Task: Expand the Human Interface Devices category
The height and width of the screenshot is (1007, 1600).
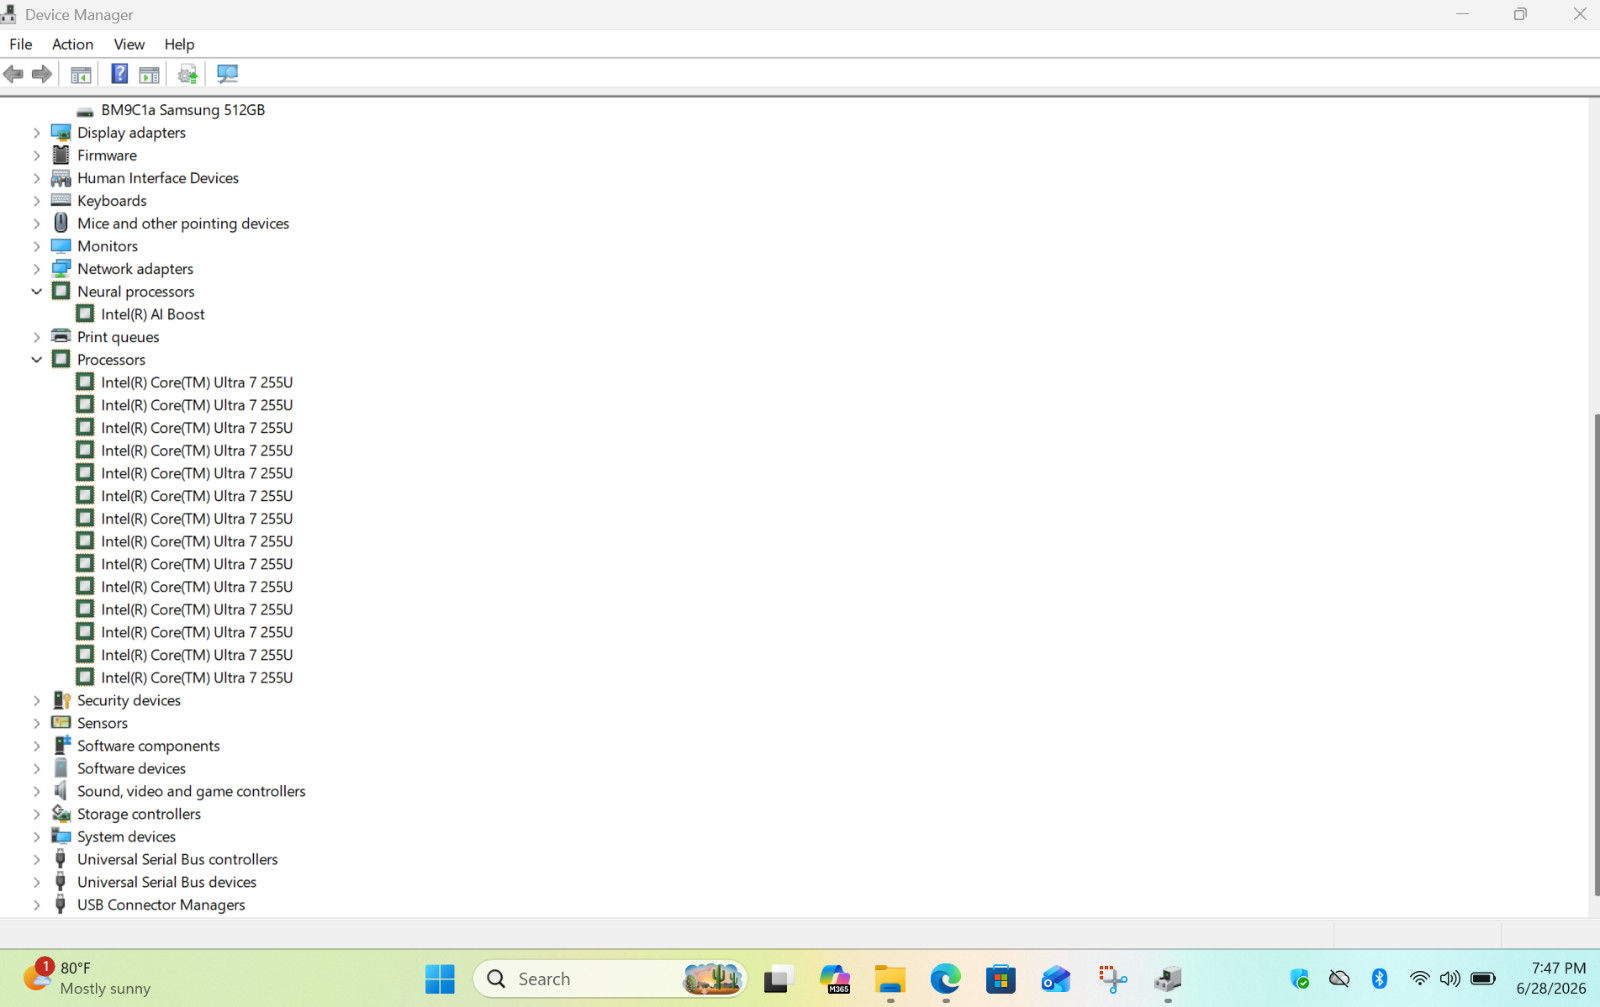Action: tap(37, 178)
